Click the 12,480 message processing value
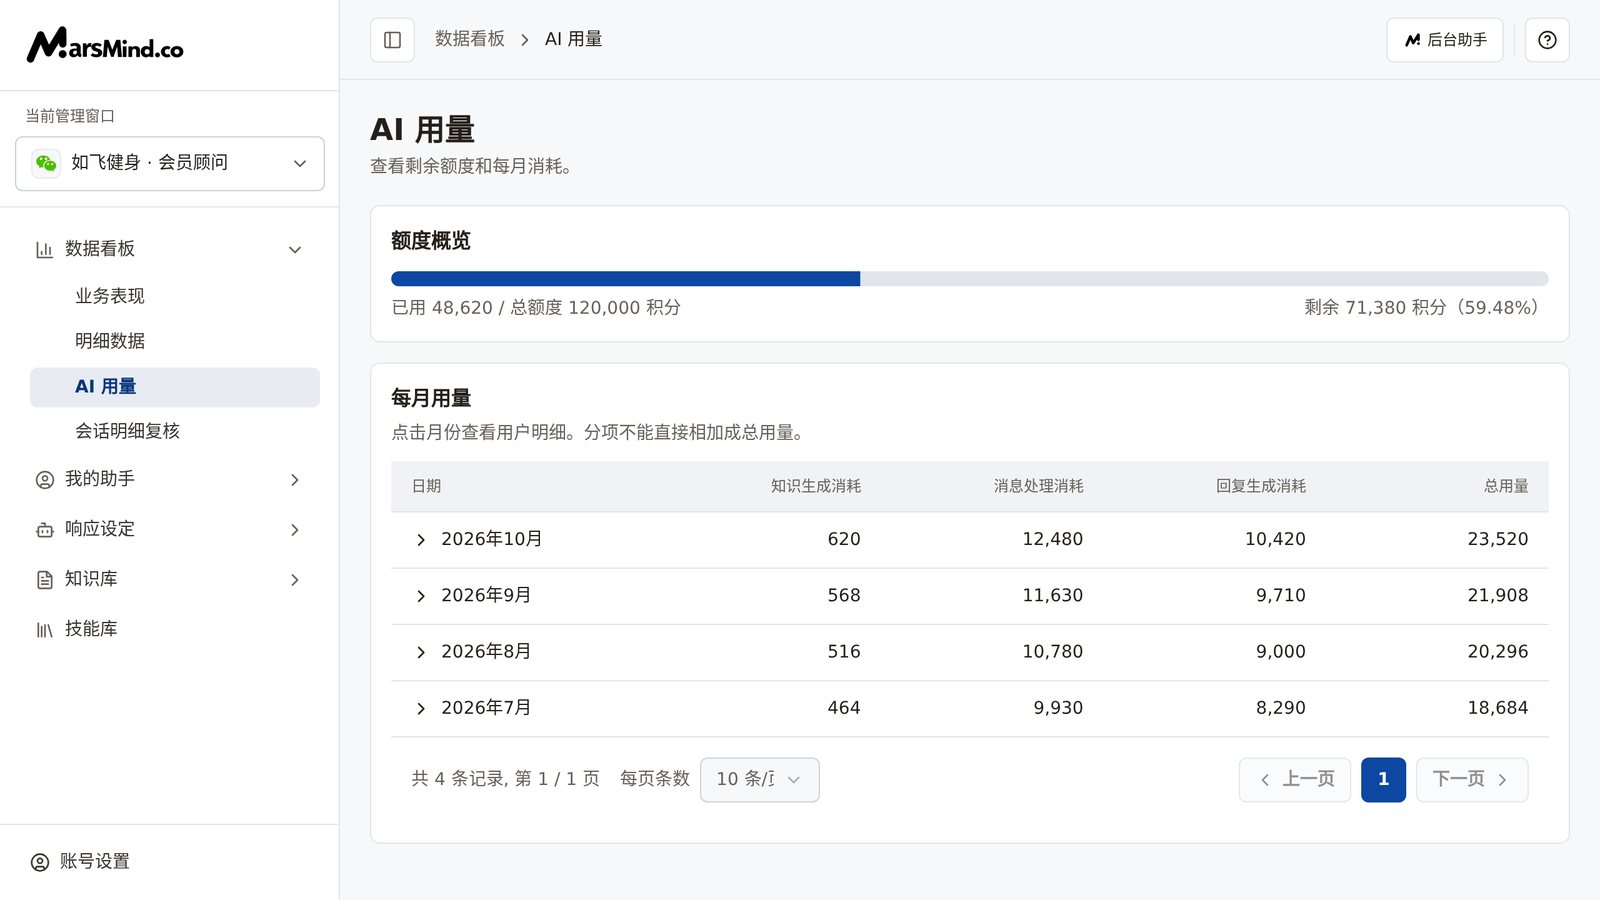The image size is (1600, 900). (x=1053, y=539)
